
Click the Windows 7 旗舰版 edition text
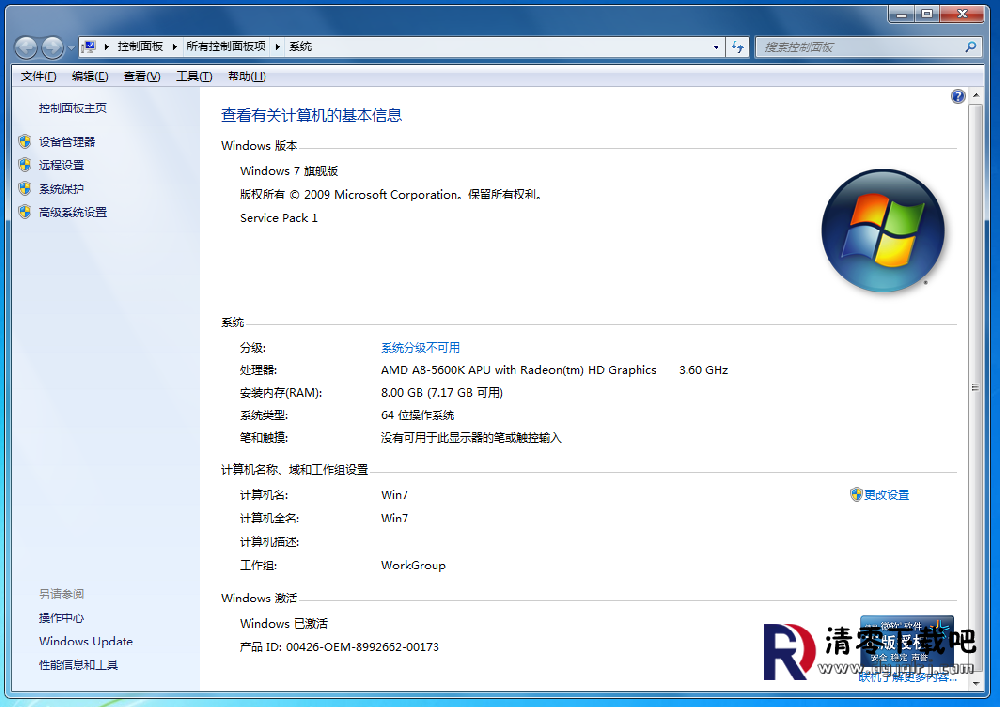pos(289,171)
